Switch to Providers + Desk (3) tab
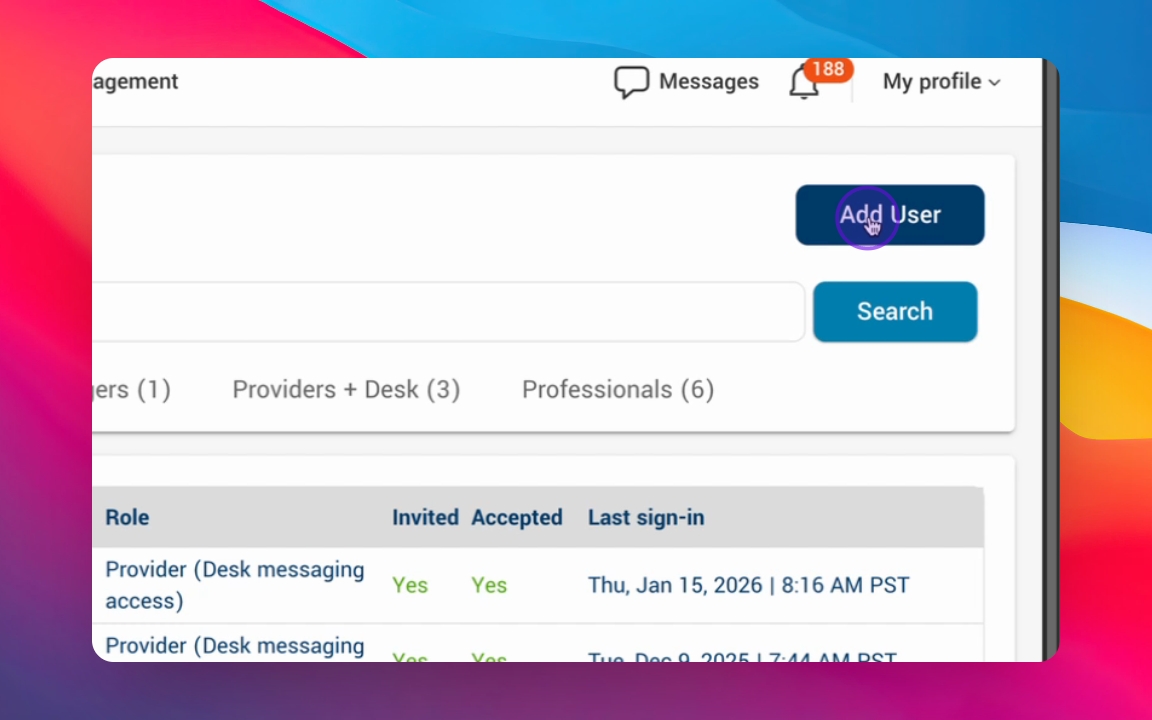Viewport: 1152px width, 720px height. [x=346, y=389]
